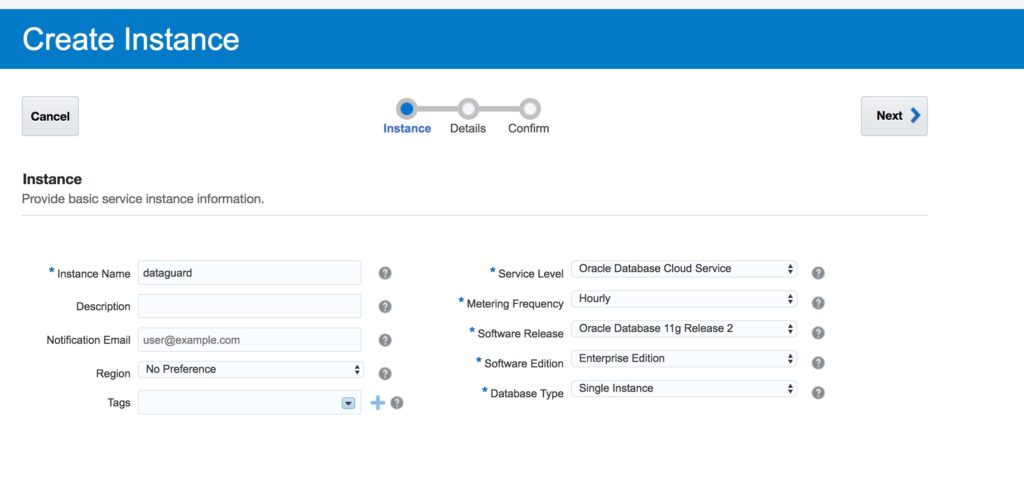This screenshot has height=498, width=1024.
Task: Click into the Notification Email field
Action: pyautogui.click(x=249, y=340)
